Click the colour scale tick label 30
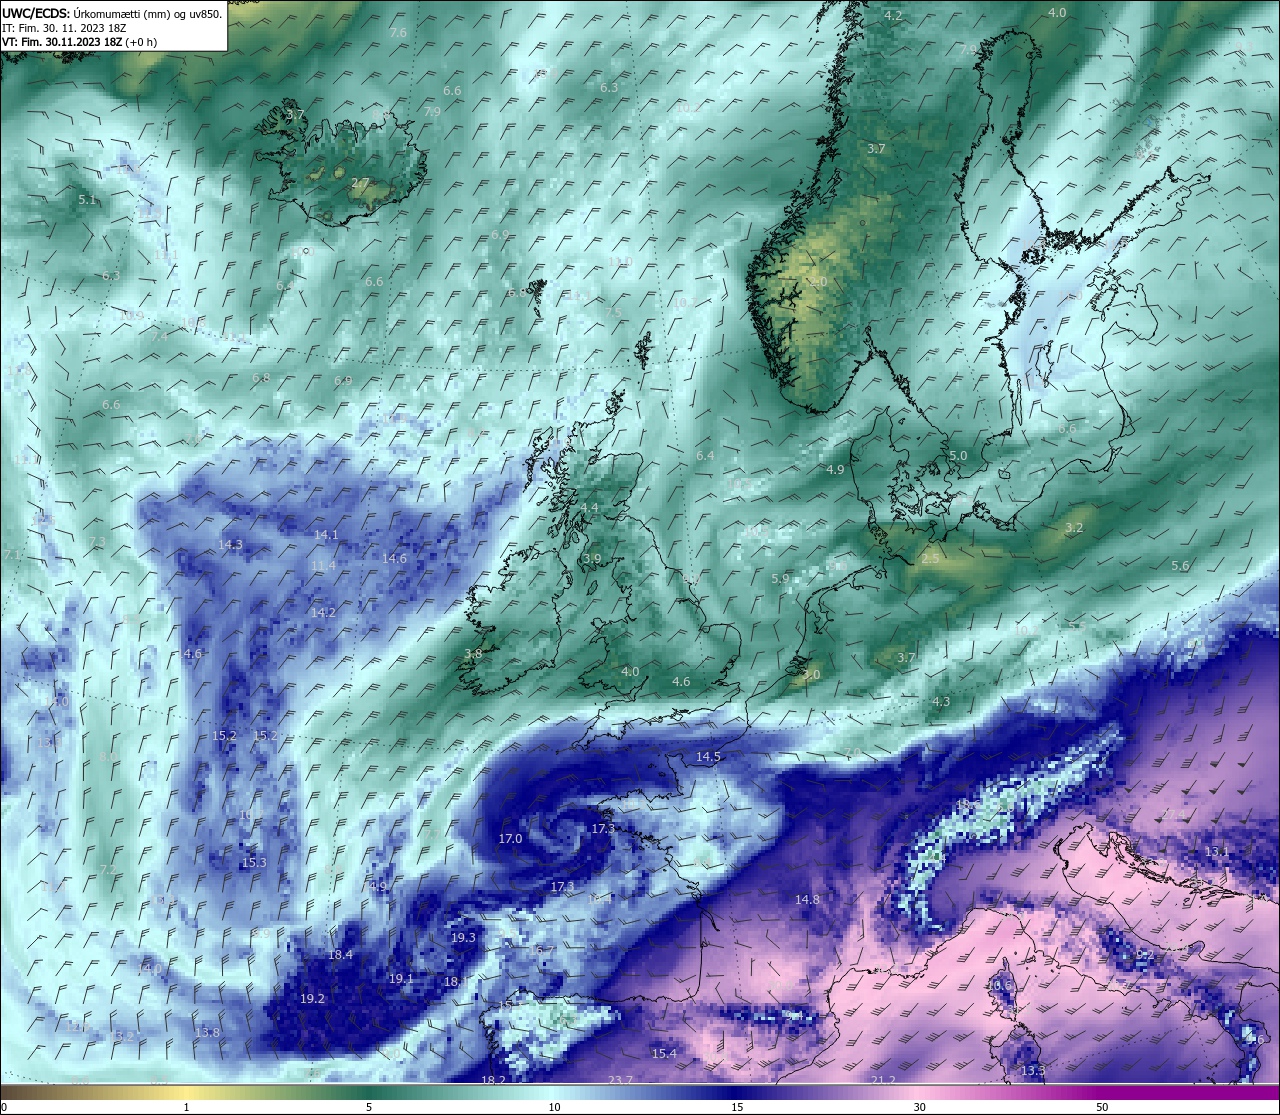The width and height of the screenshot is (1280, 1115). pyautogui.click(x=919, y=1107)
